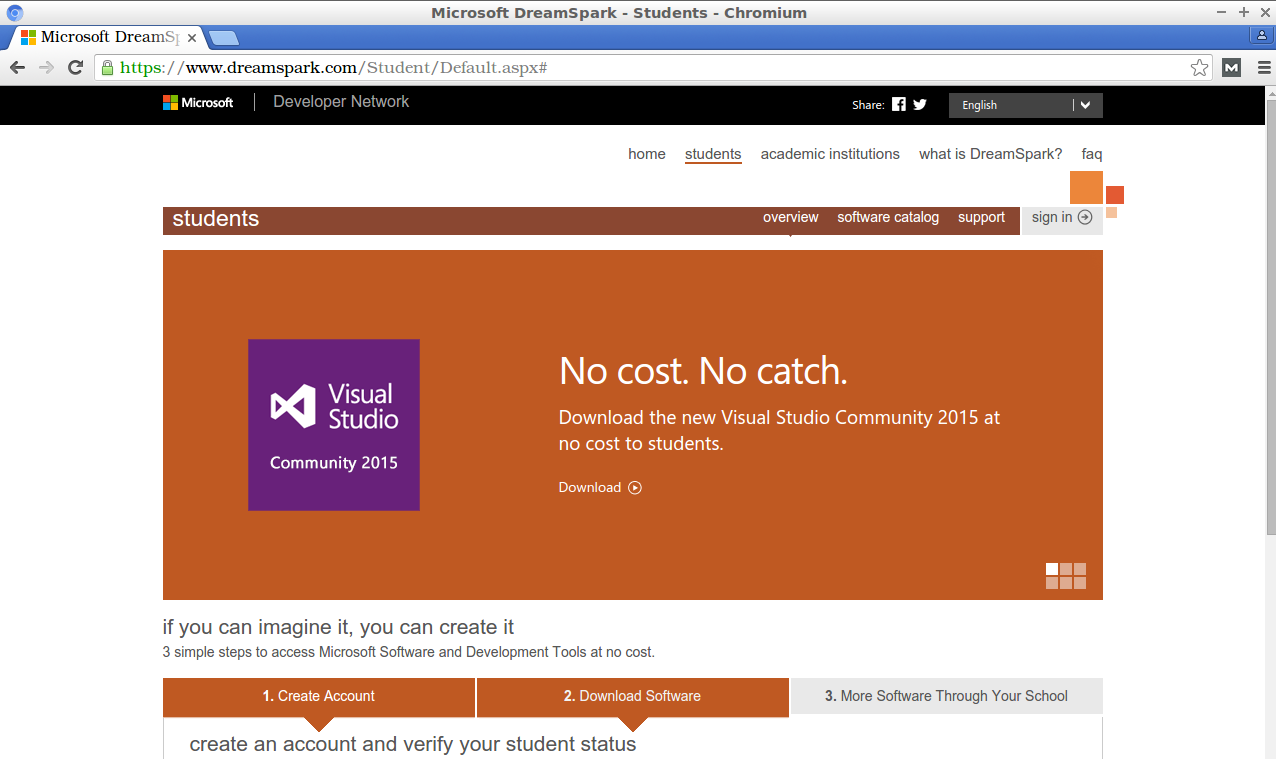Click the Visual Studio Community 2015 tile

pos(334,425)
